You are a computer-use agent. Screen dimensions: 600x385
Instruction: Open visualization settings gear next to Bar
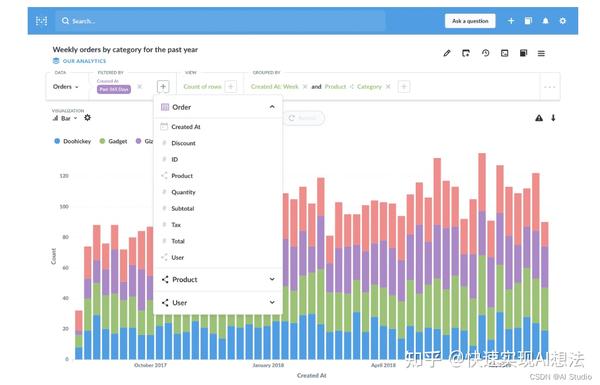tap(87, 117)
